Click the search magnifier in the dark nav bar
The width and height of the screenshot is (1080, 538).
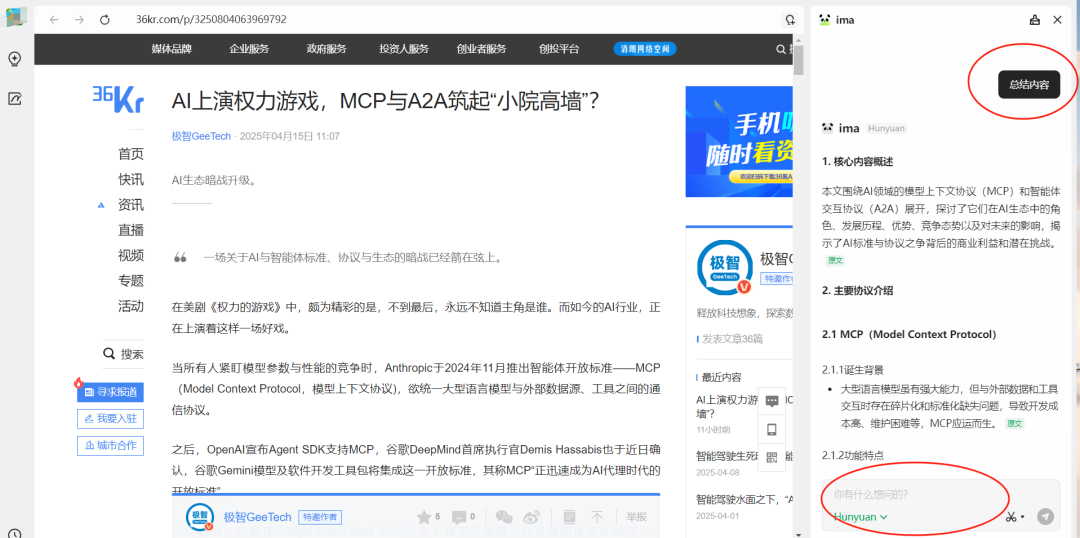[780, 49]
